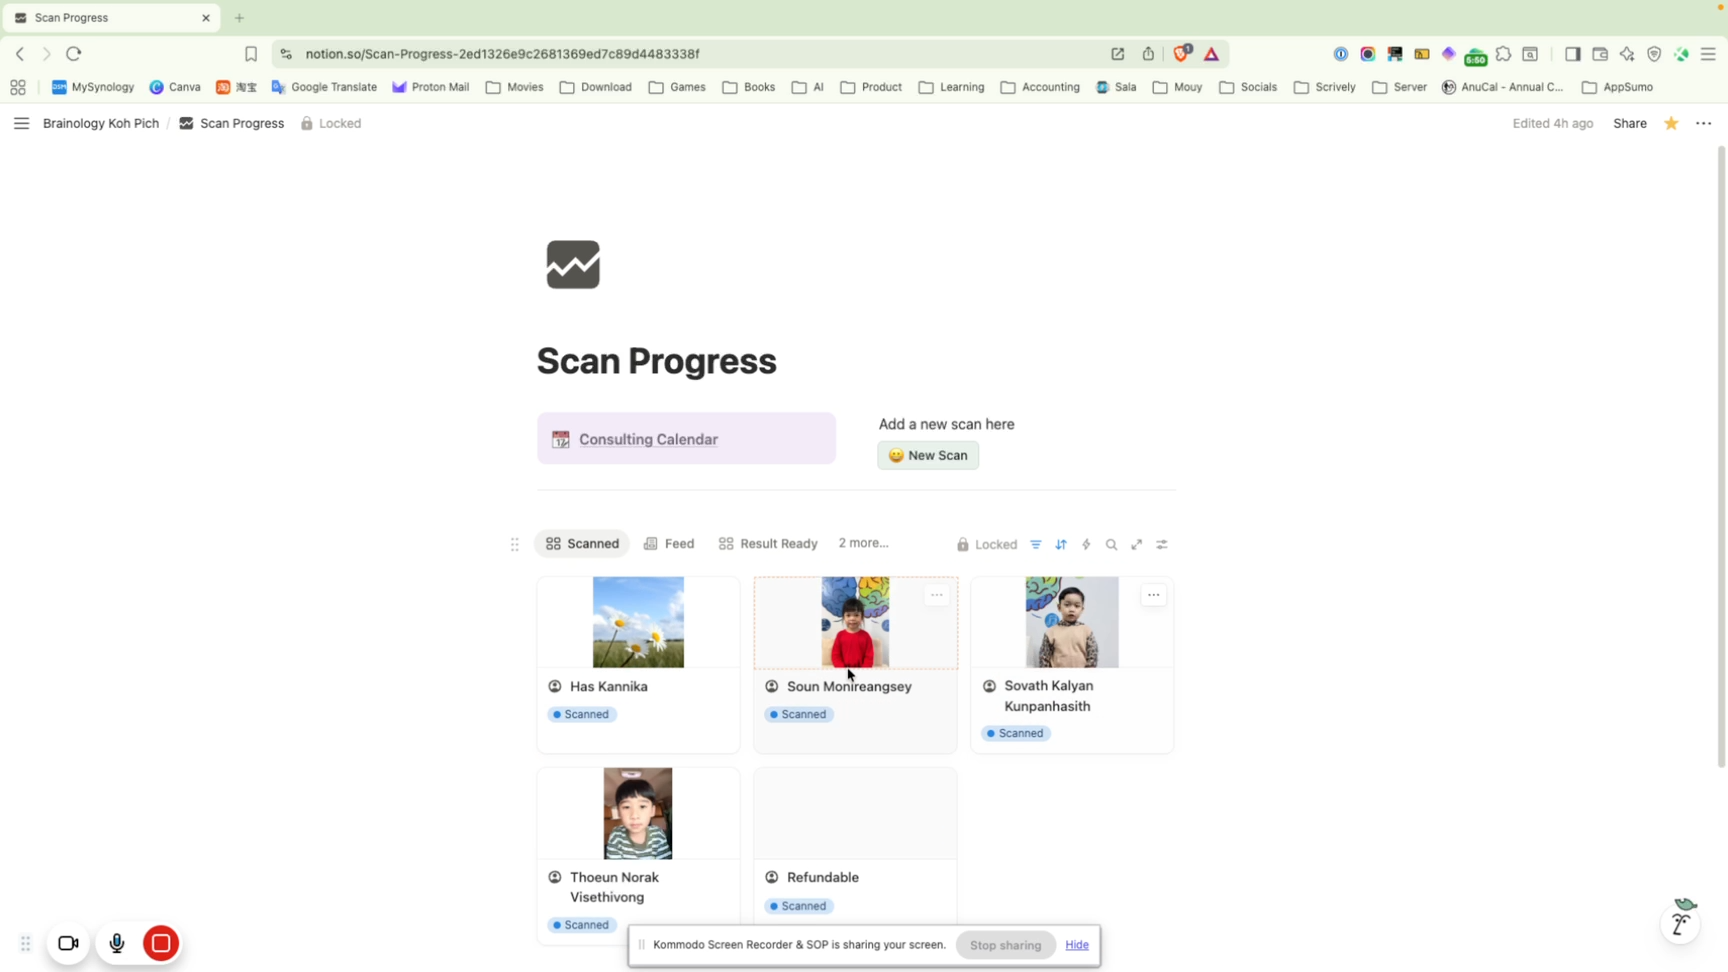Image resolution: width=1728 pixels, height=972 pixels.
Task: Click the database search magnifier icon
Action: (x=1111, y=544)
